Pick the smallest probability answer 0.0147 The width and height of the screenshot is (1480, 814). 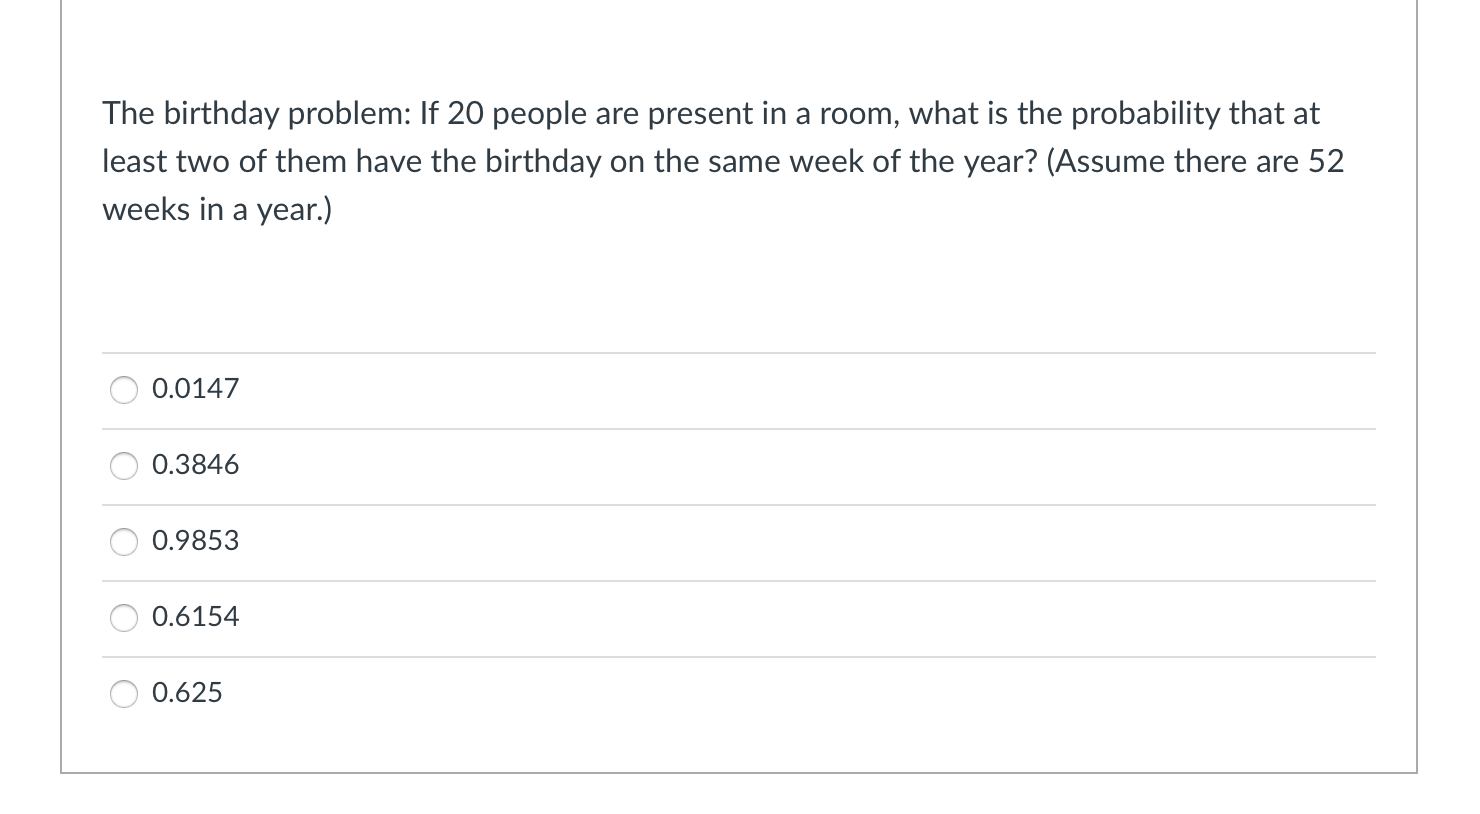point(123,389)
